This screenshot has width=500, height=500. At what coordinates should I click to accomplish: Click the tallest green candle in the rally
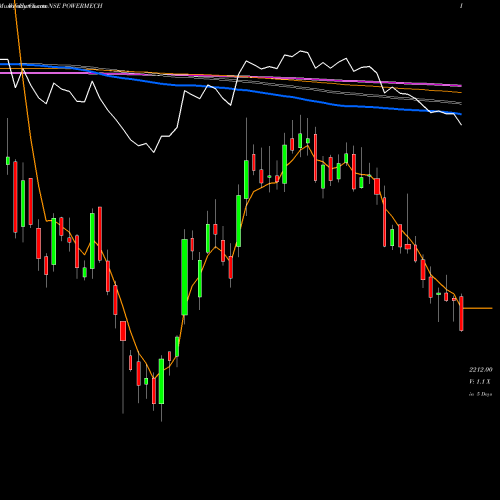pos(184,277)
